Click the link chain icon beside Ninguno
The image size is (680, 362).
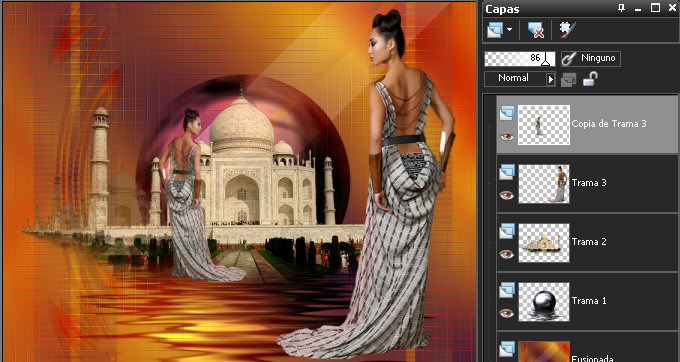[x=569, y=59]
